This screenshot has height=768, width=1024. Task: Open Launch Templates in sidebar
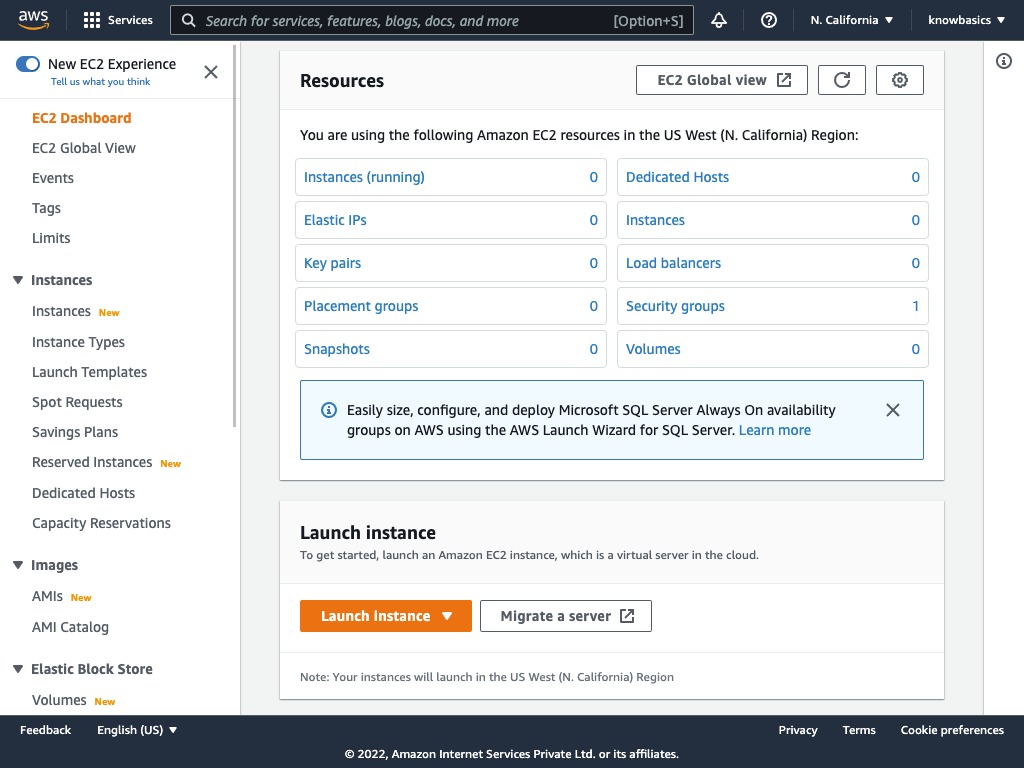click(89, 372)
